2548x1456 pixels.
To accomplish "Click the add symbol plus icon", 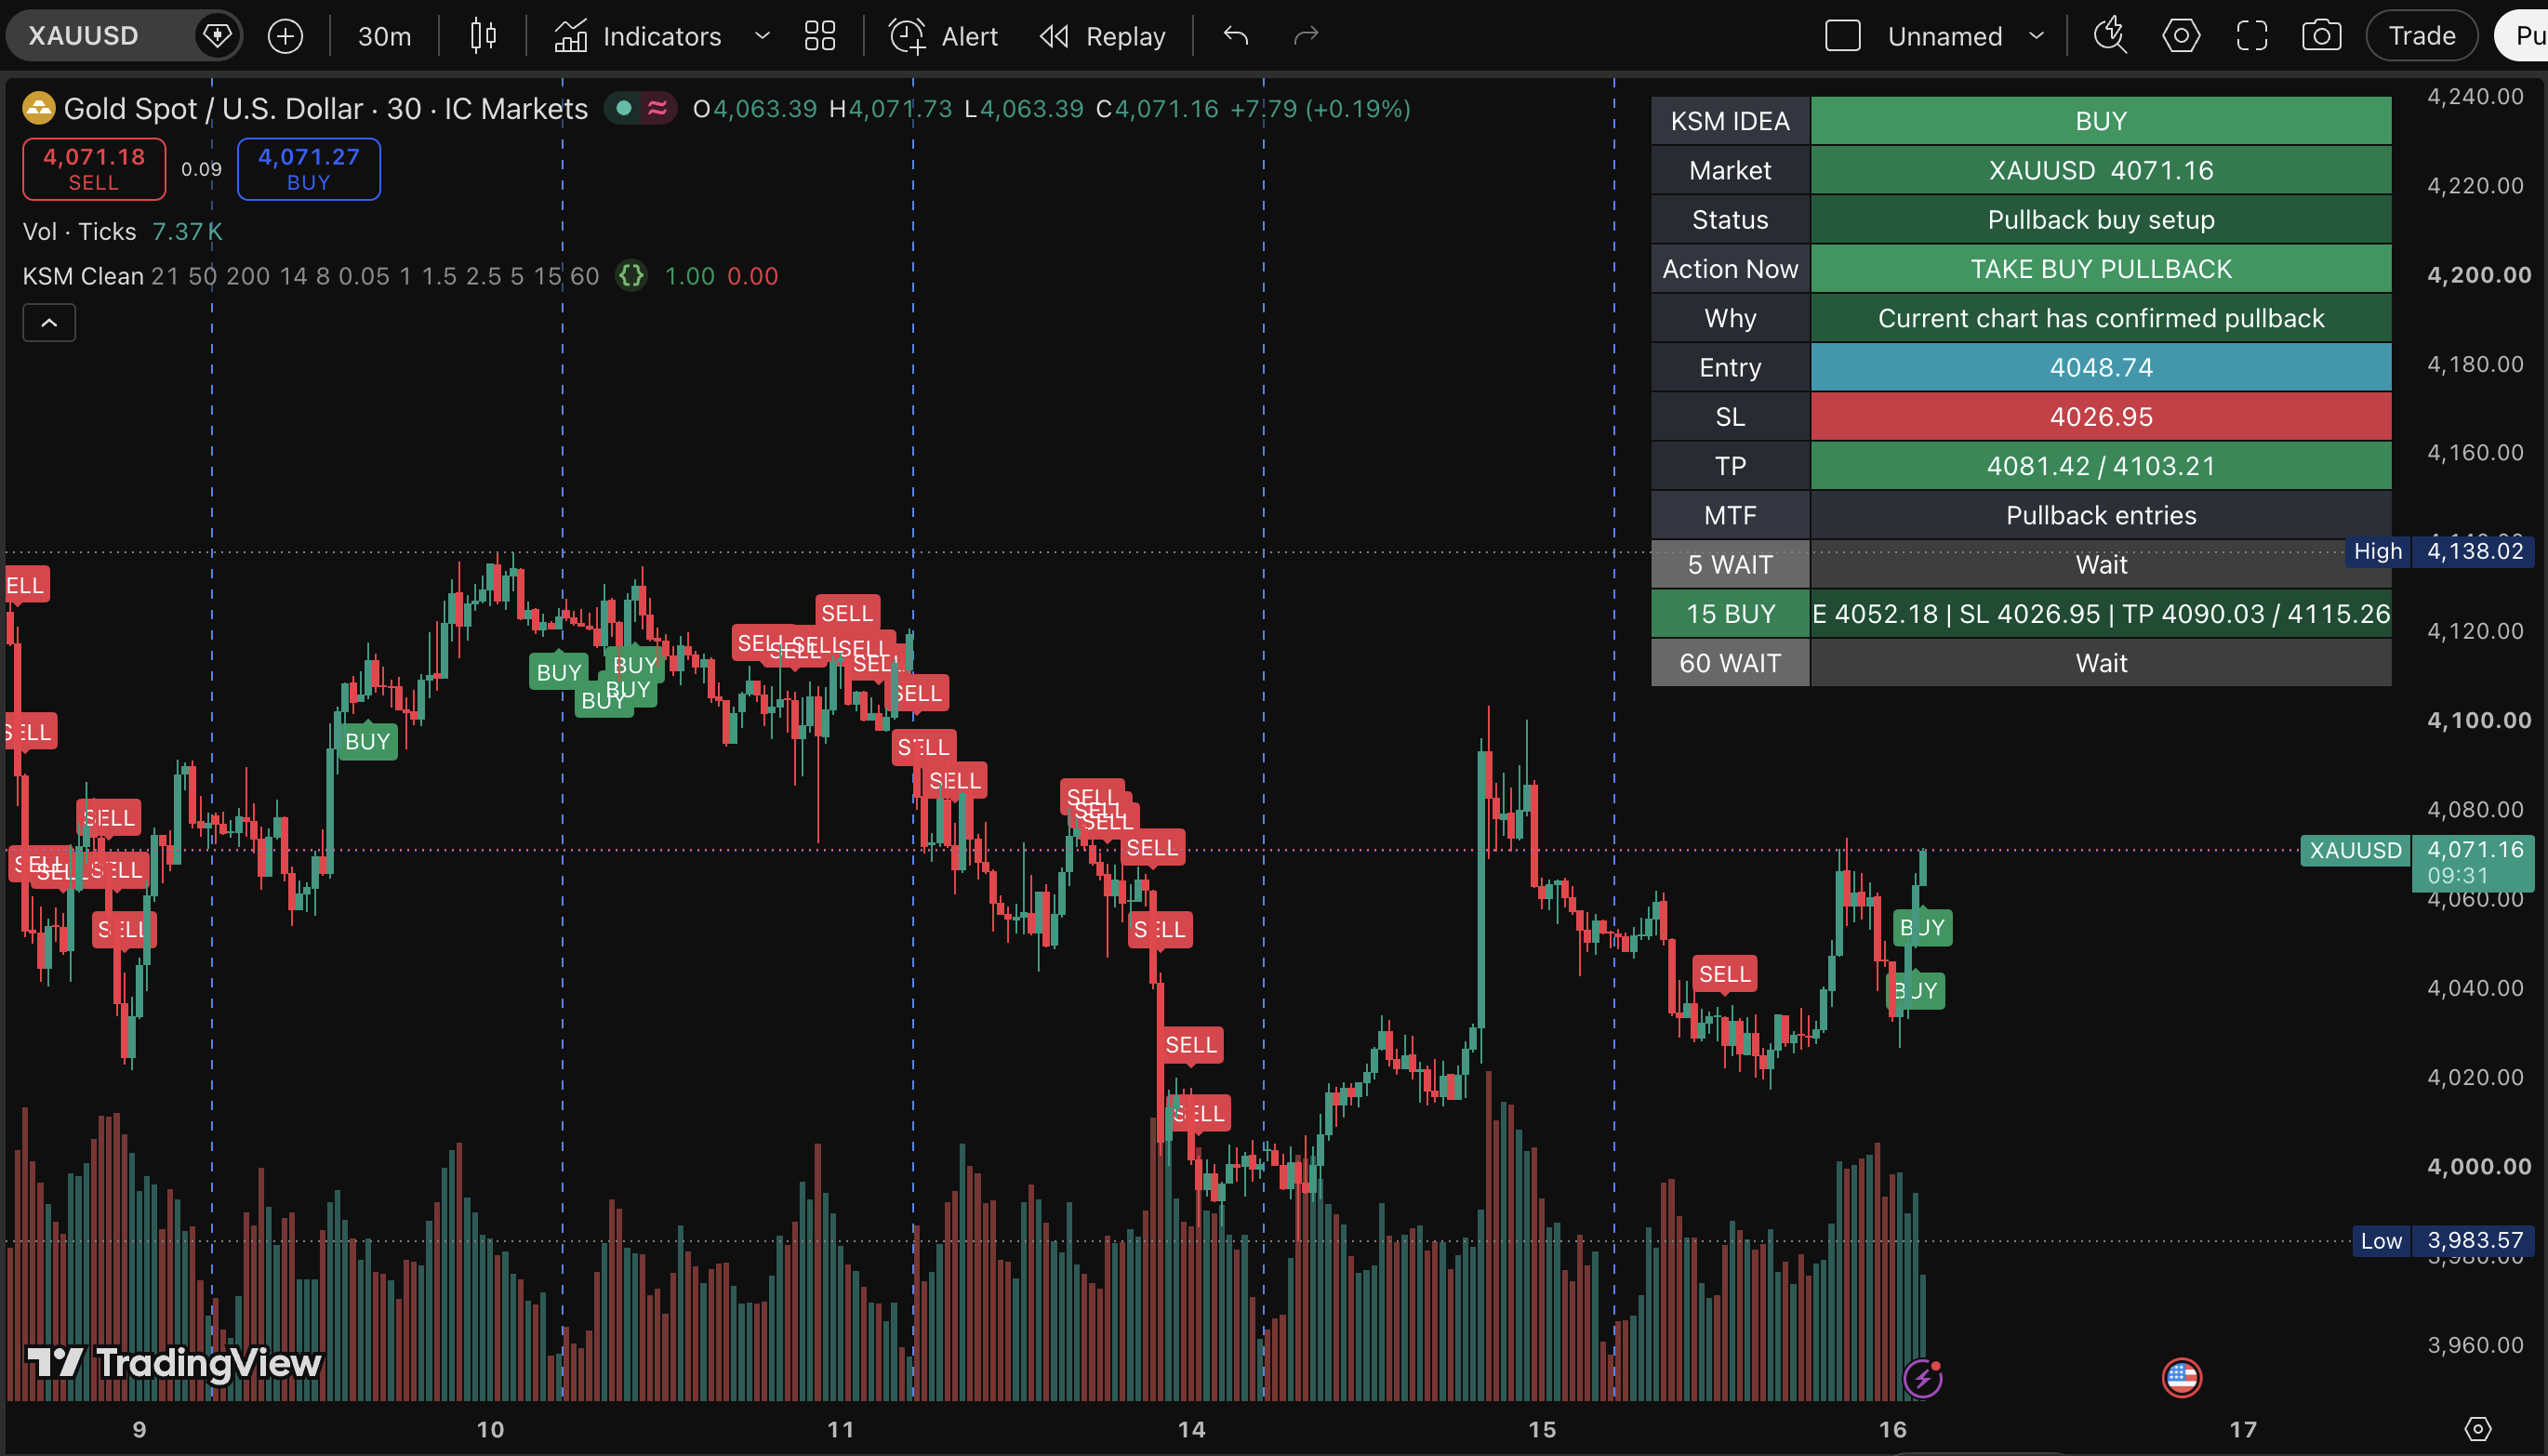I will tap(285, 36).
